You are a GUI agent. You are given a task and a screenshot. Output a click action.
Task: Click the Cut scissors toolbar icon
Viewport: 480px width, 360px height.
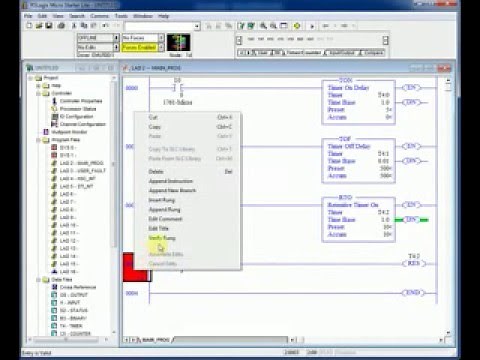74,26
